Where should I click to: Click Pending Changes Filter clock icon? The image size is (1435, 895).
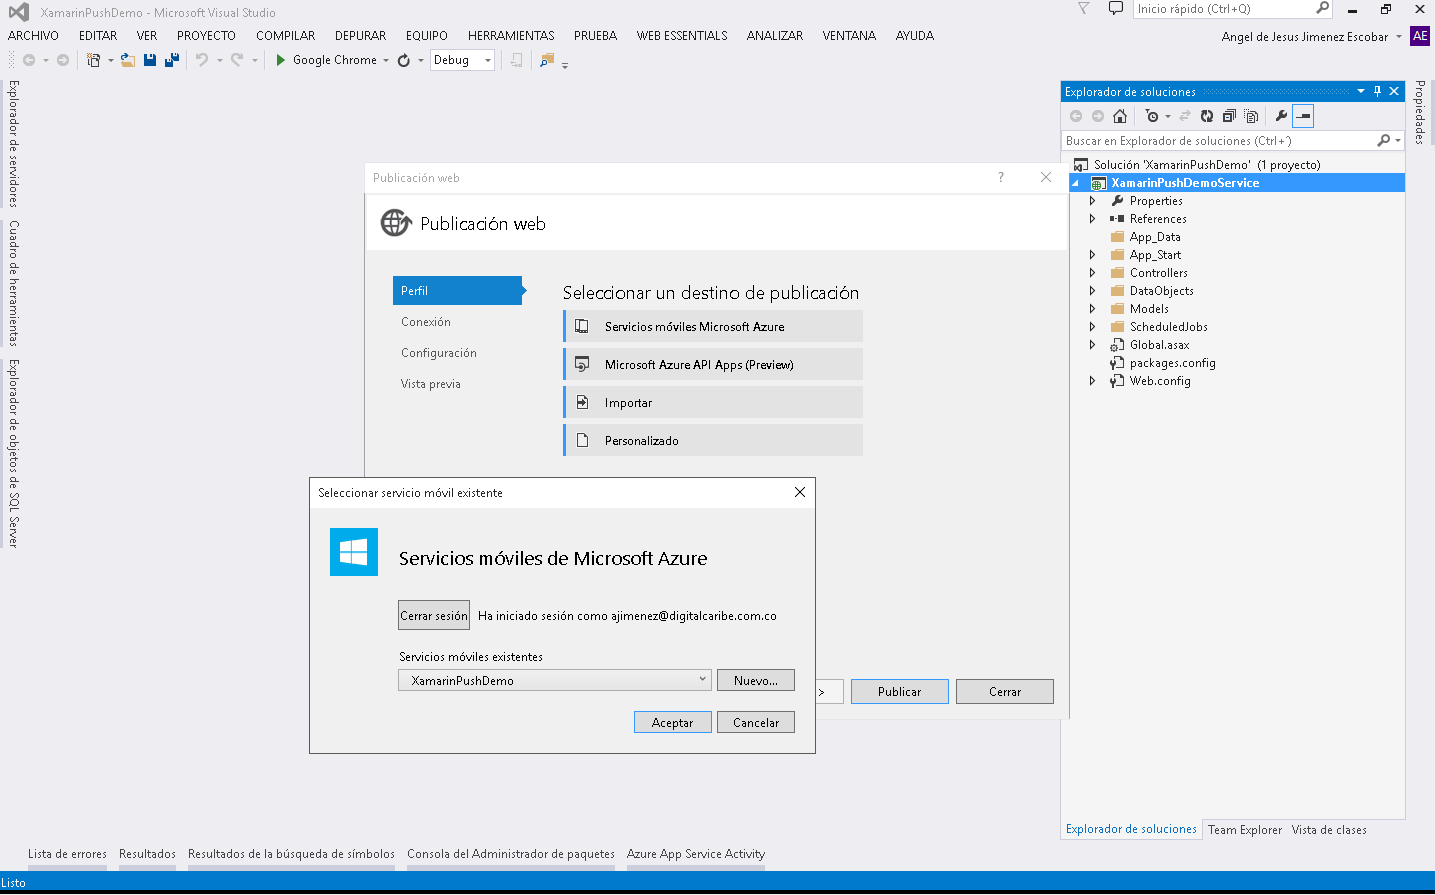[x=1152, y=116]
